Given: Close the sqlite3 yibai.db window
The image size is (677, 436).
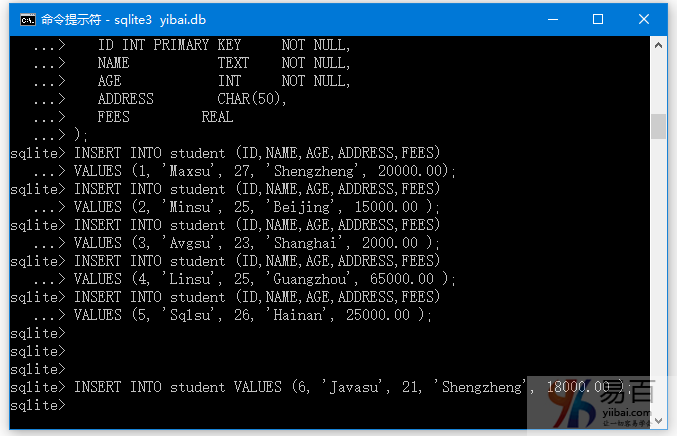Looking at the screenshot, I should click(x=646, y=19).
